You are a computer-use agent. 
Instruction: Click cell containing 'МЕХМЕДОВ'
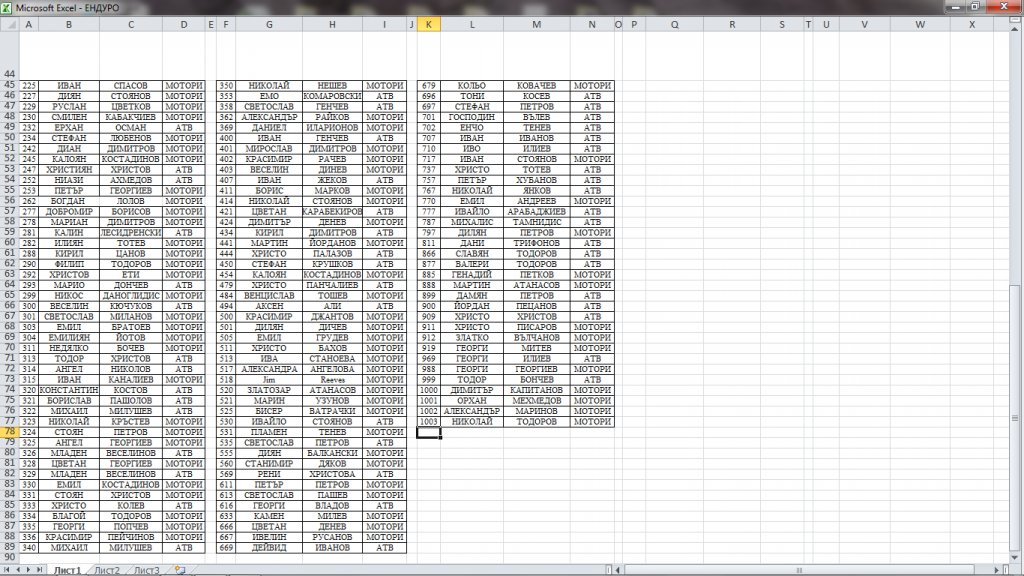(536, 400)
